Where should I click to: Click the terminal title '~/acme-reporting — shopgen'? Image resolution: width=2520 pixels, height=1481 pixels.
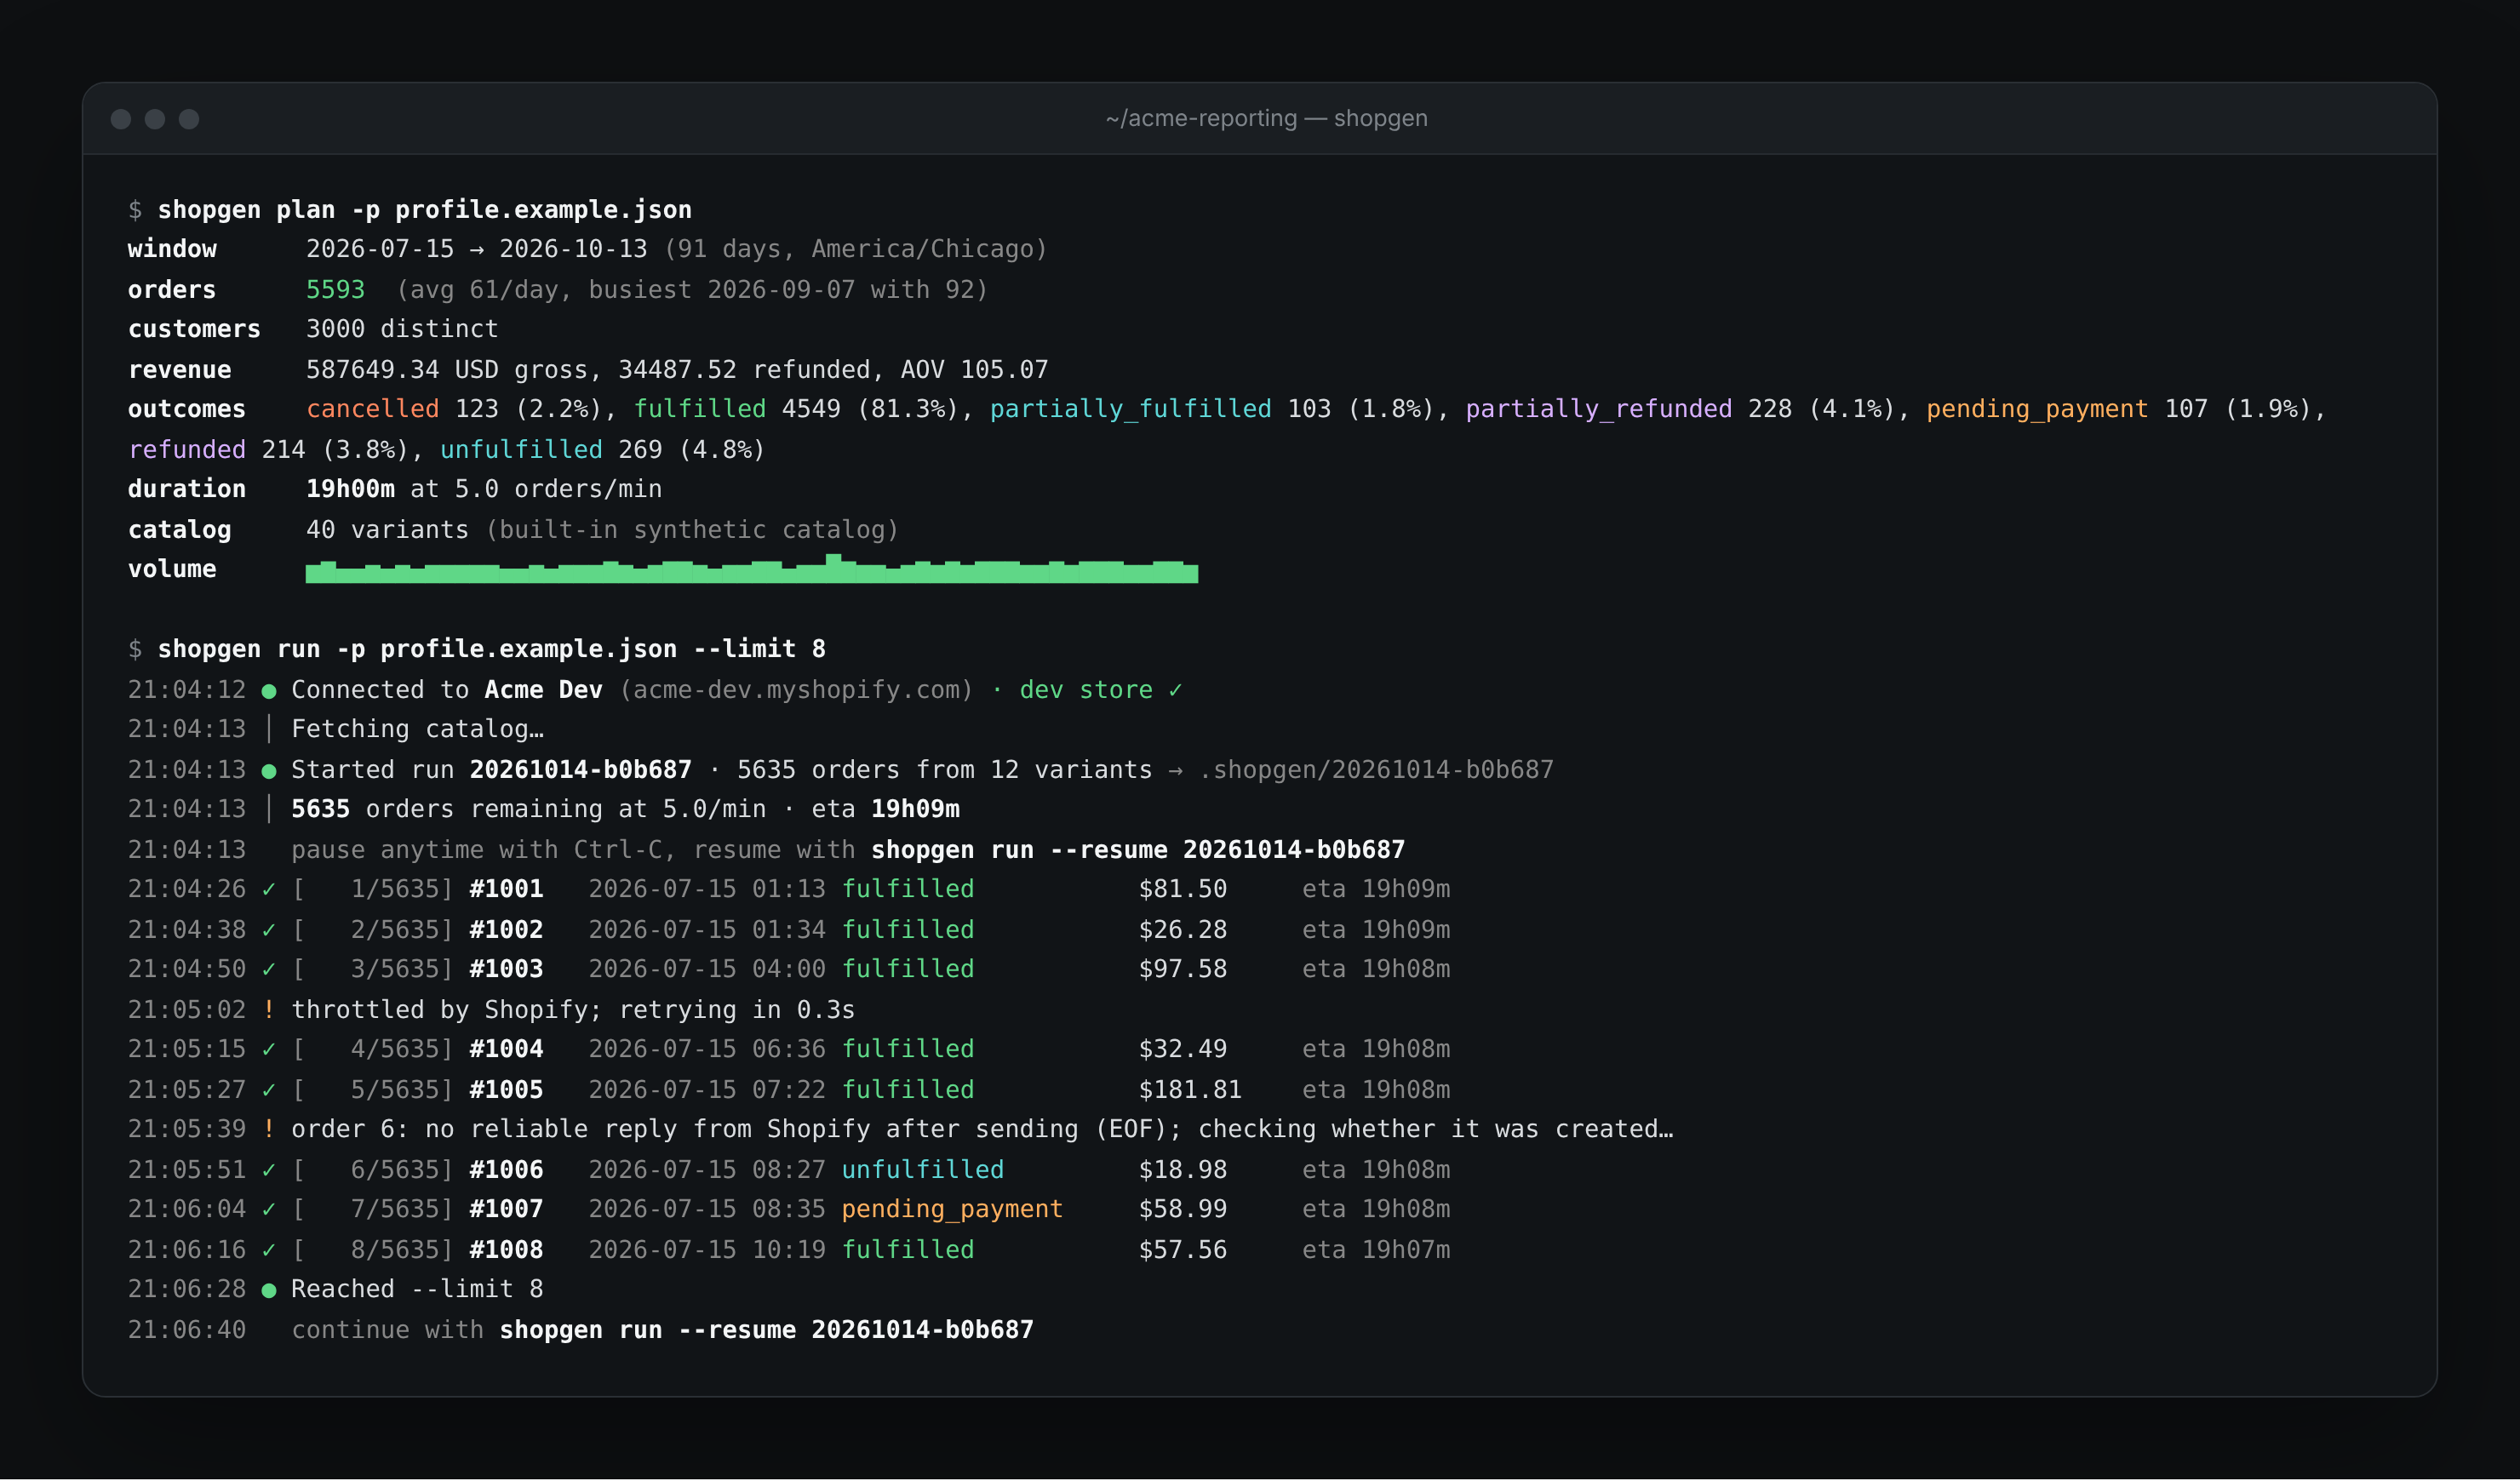click(1266, 118)
